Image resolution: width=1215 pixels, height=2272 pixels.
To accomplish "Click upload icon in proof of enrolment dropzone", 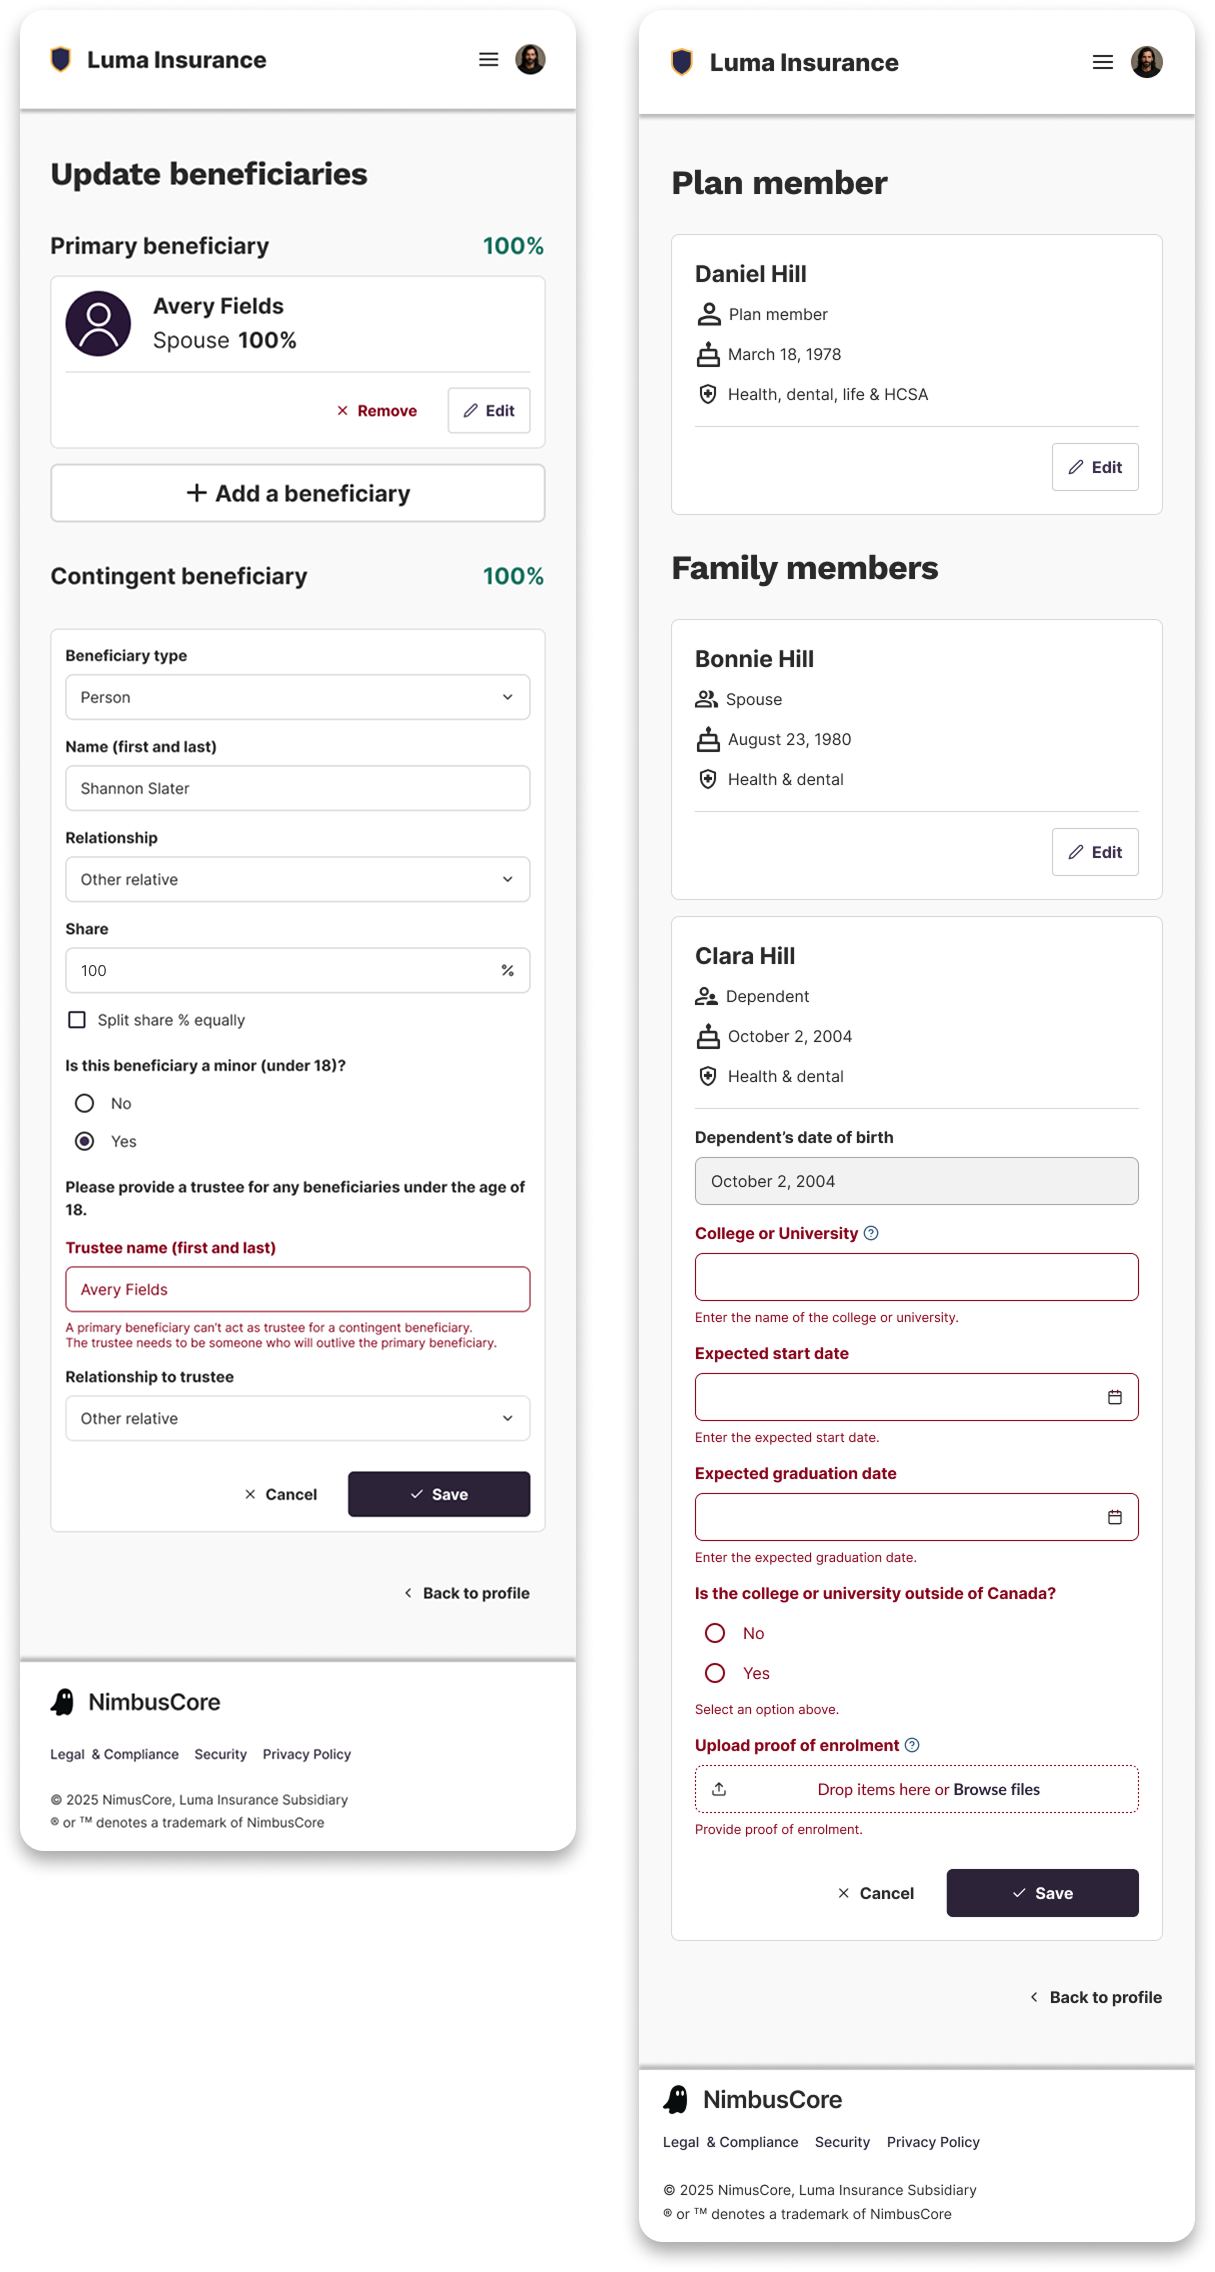I will click(719, 1789).
